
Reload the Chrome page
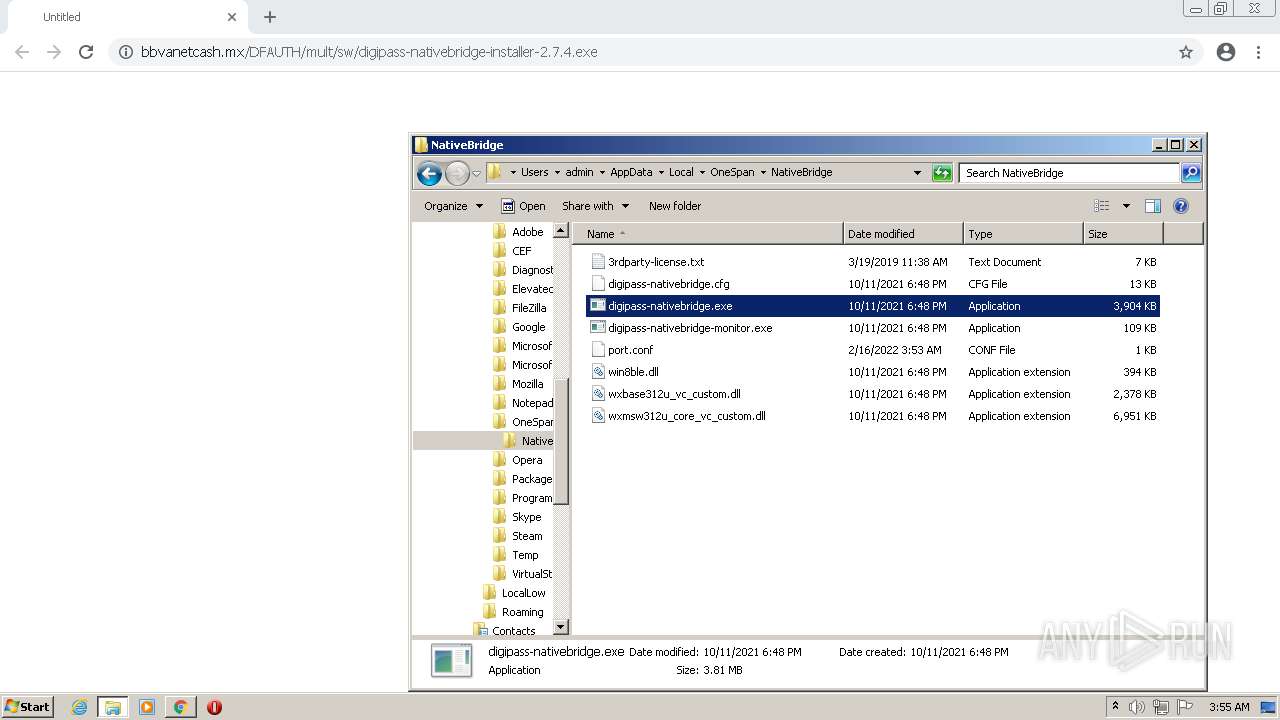pyautogui.click(x=86, y=52)
